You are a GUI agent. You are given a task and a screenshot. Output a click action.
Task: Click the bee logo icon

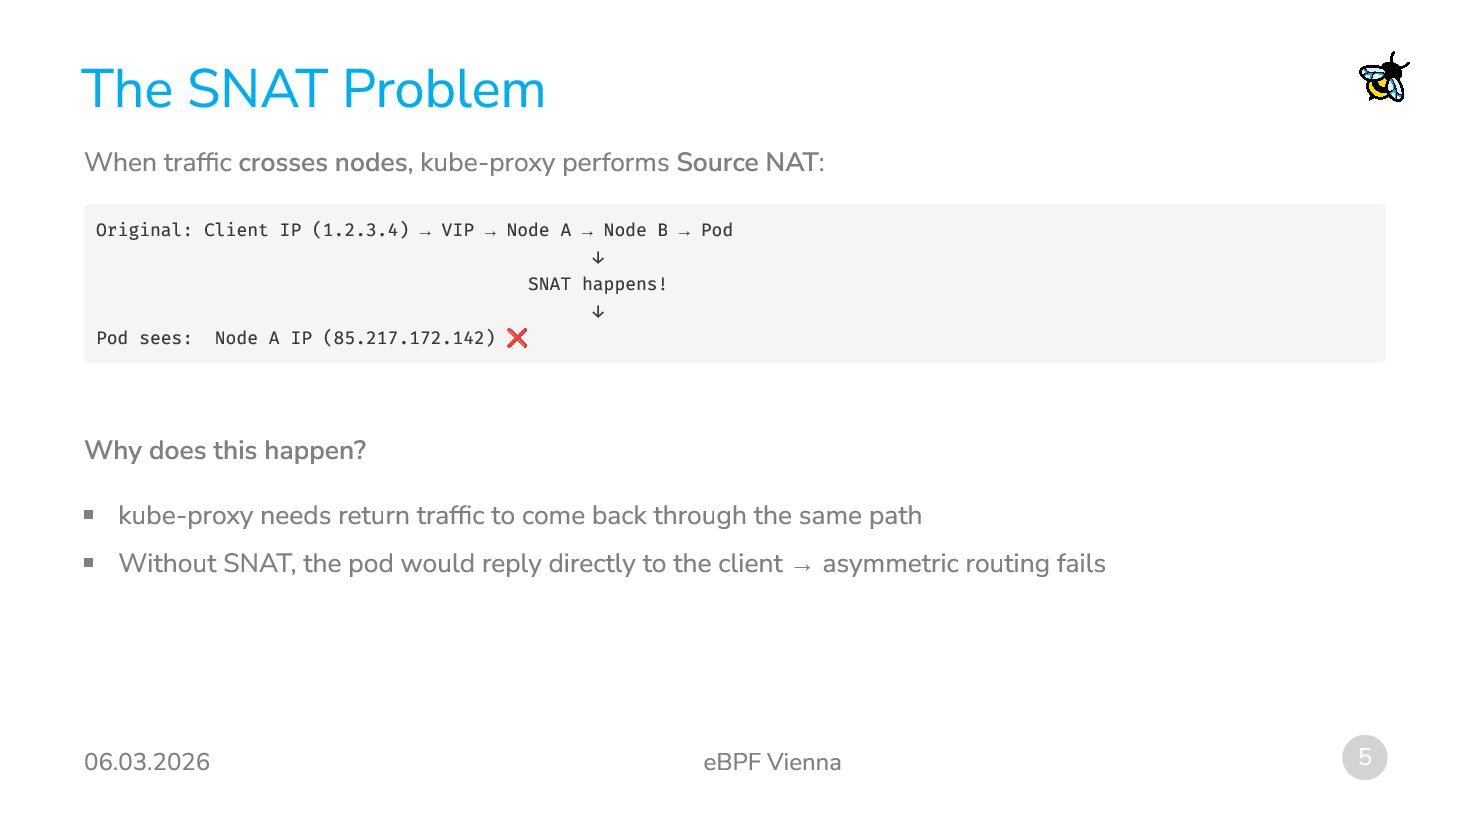pos(1384,78)
